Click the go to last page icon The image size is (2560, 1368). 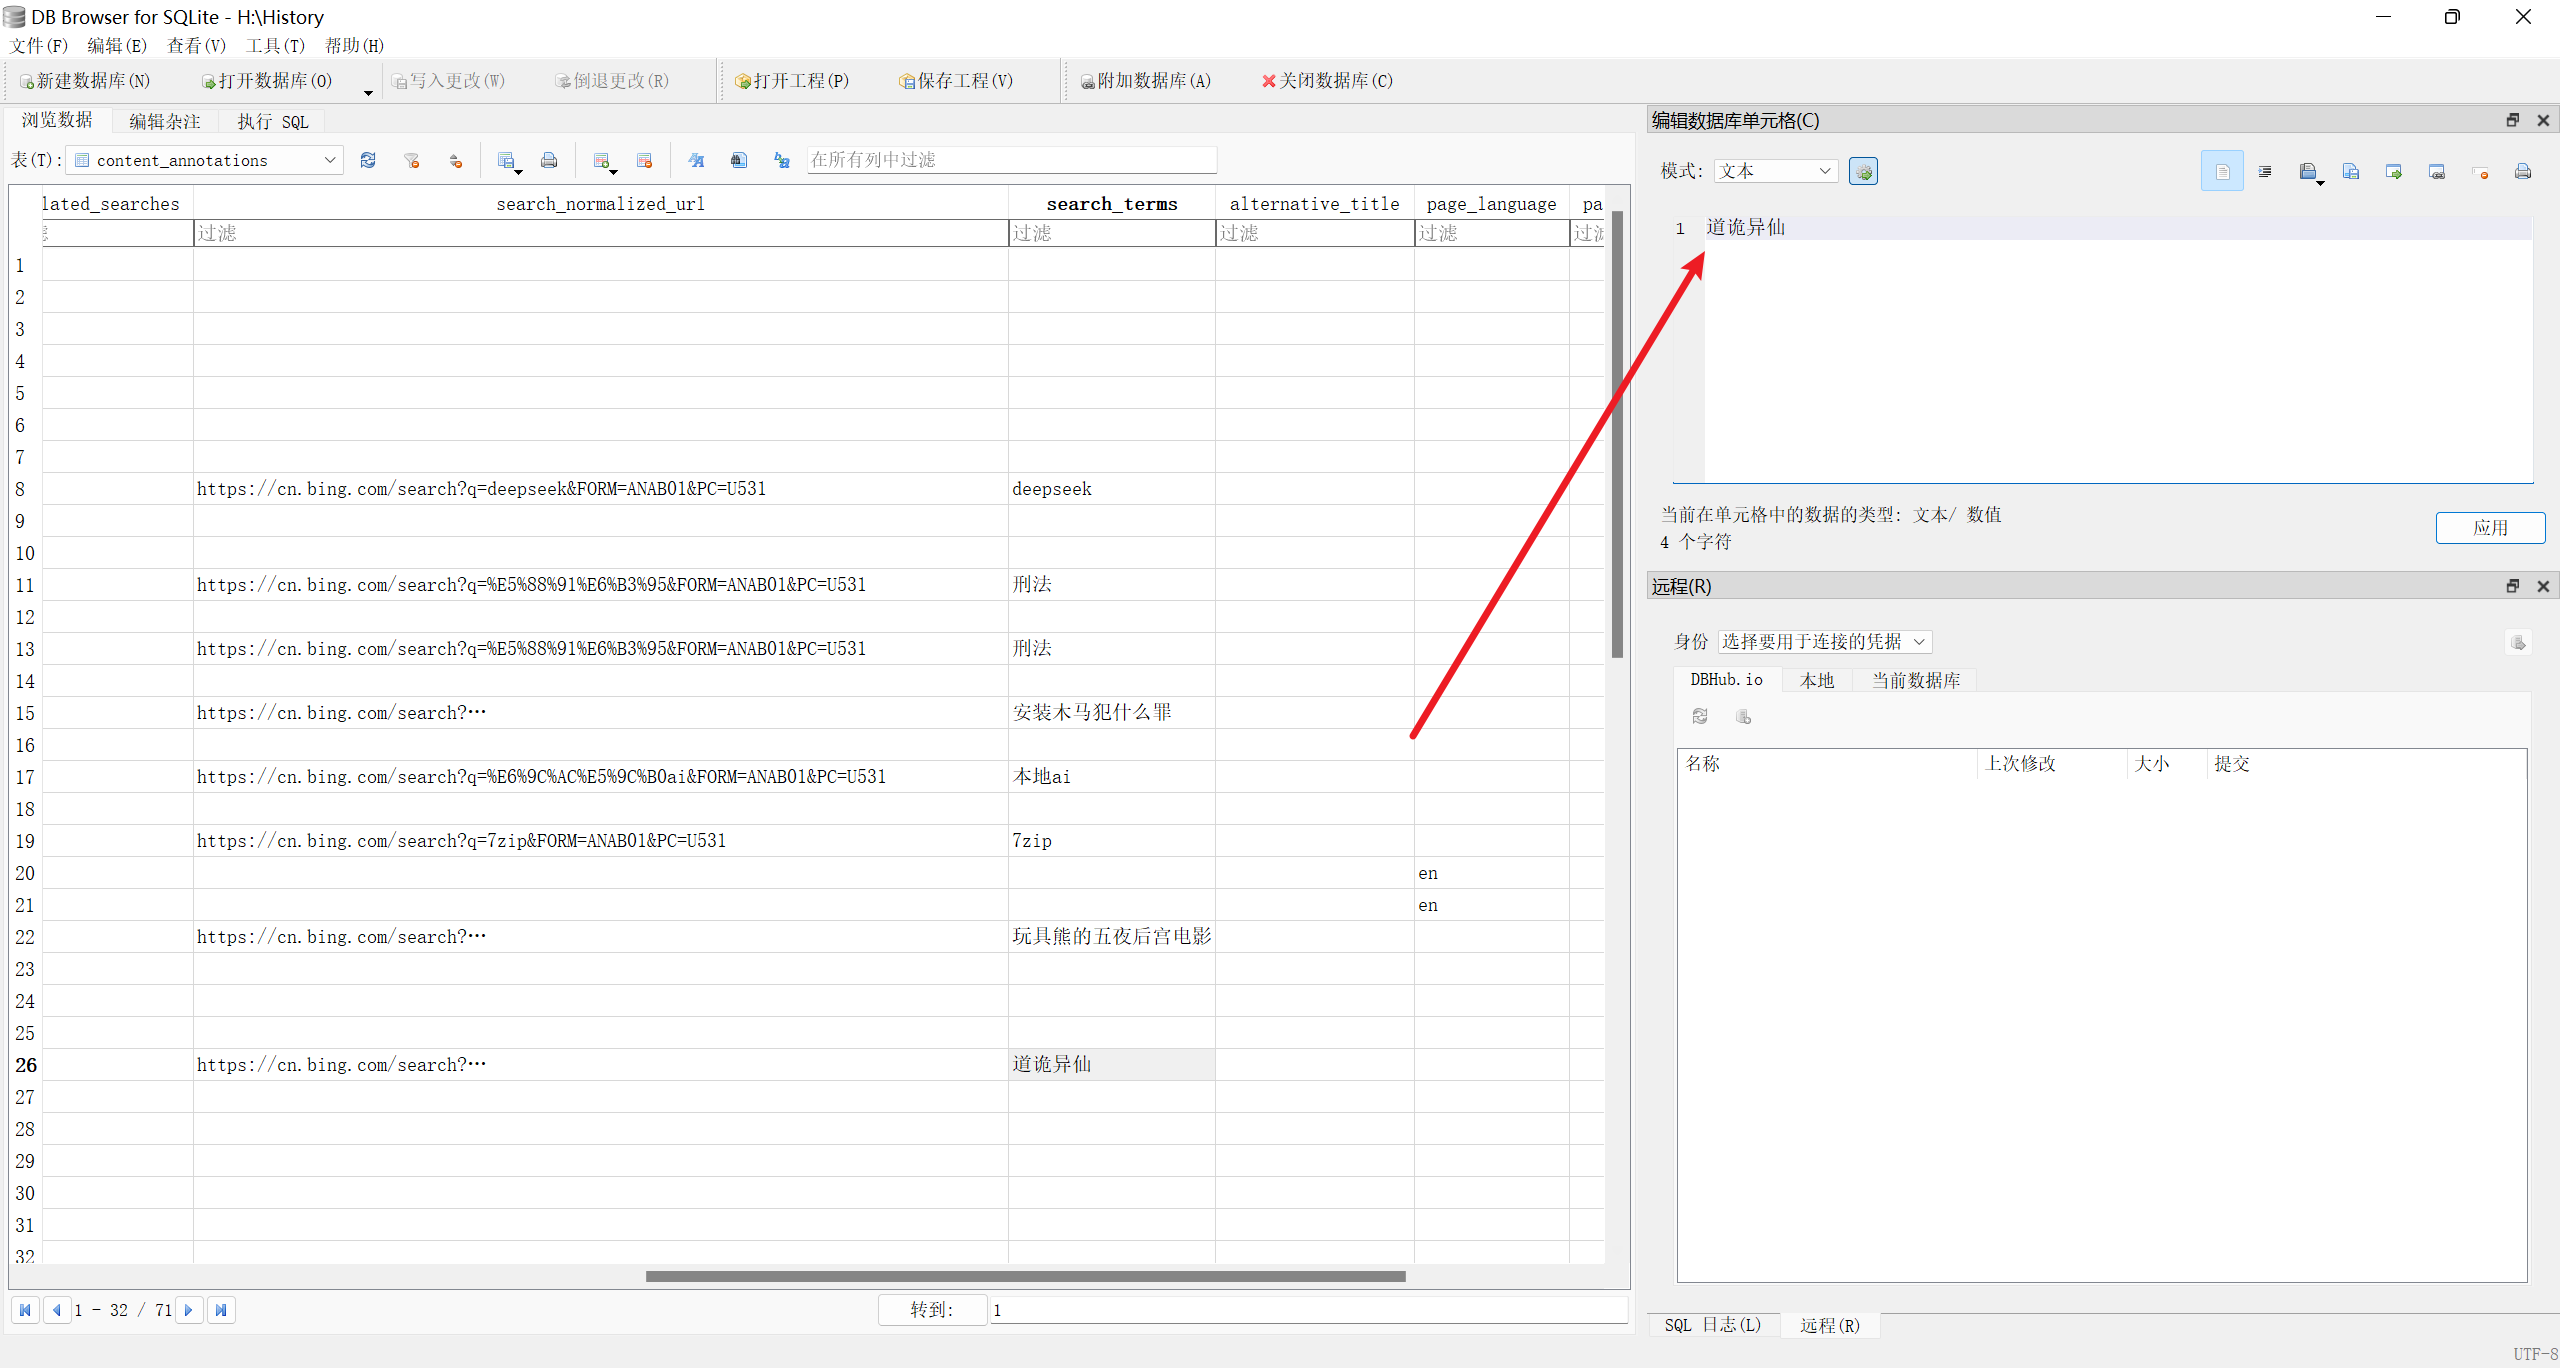pyautogui.click(x=221, y=1310)
